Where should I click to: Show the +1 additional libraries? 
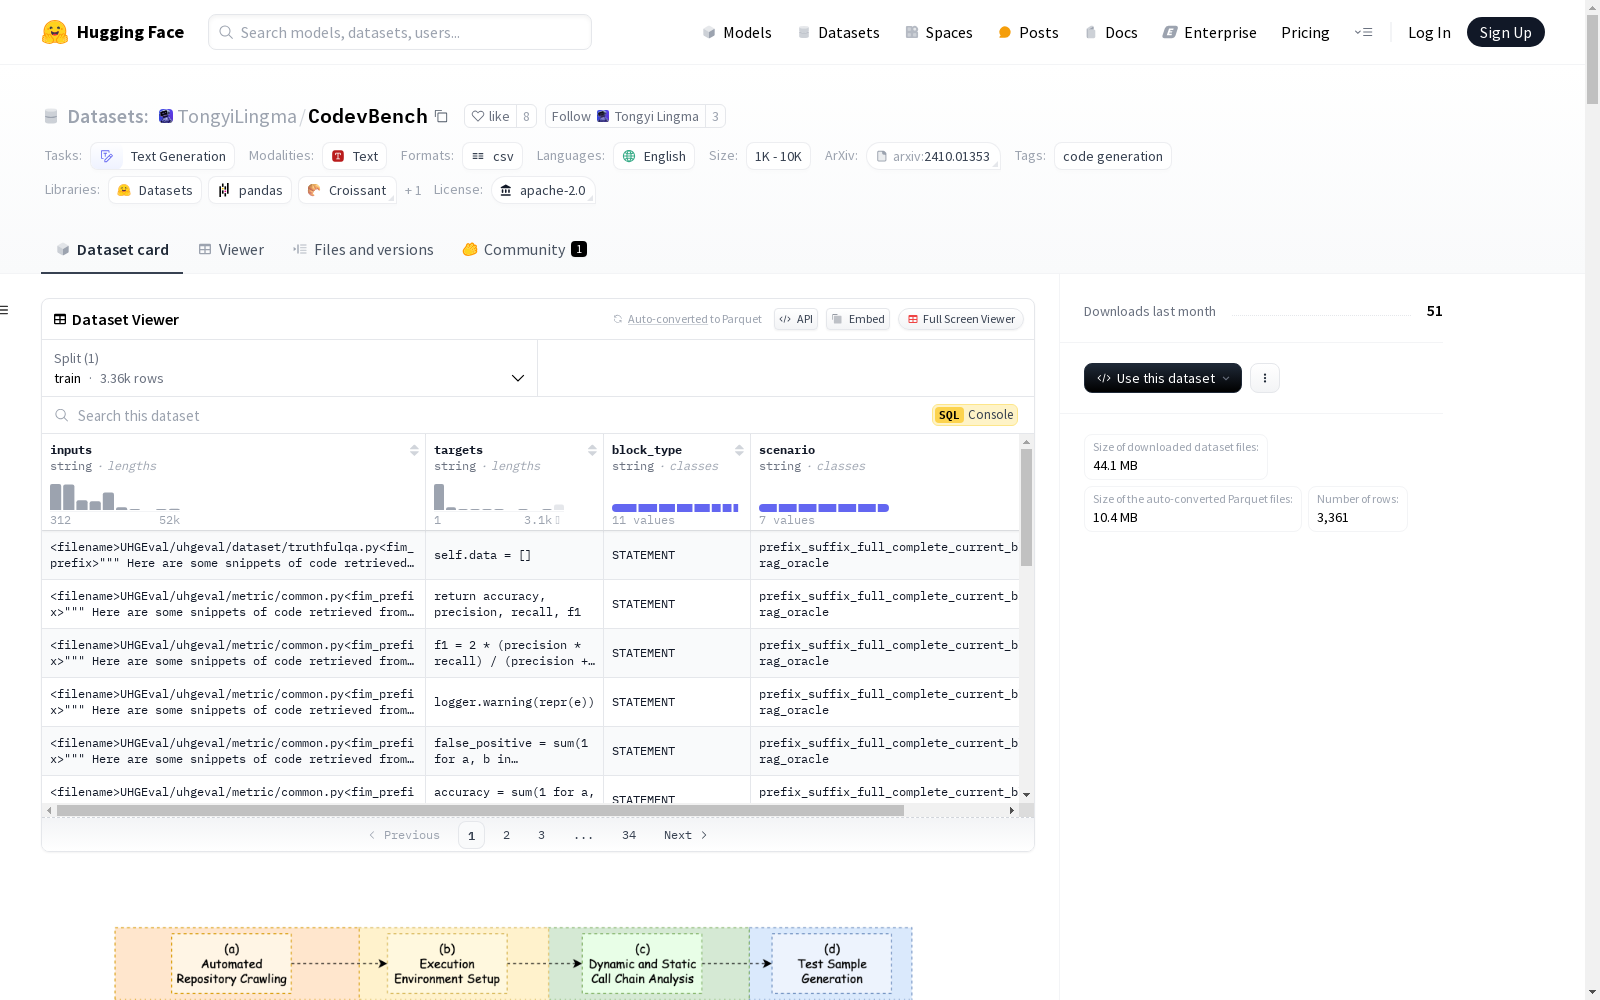[413, 190]
